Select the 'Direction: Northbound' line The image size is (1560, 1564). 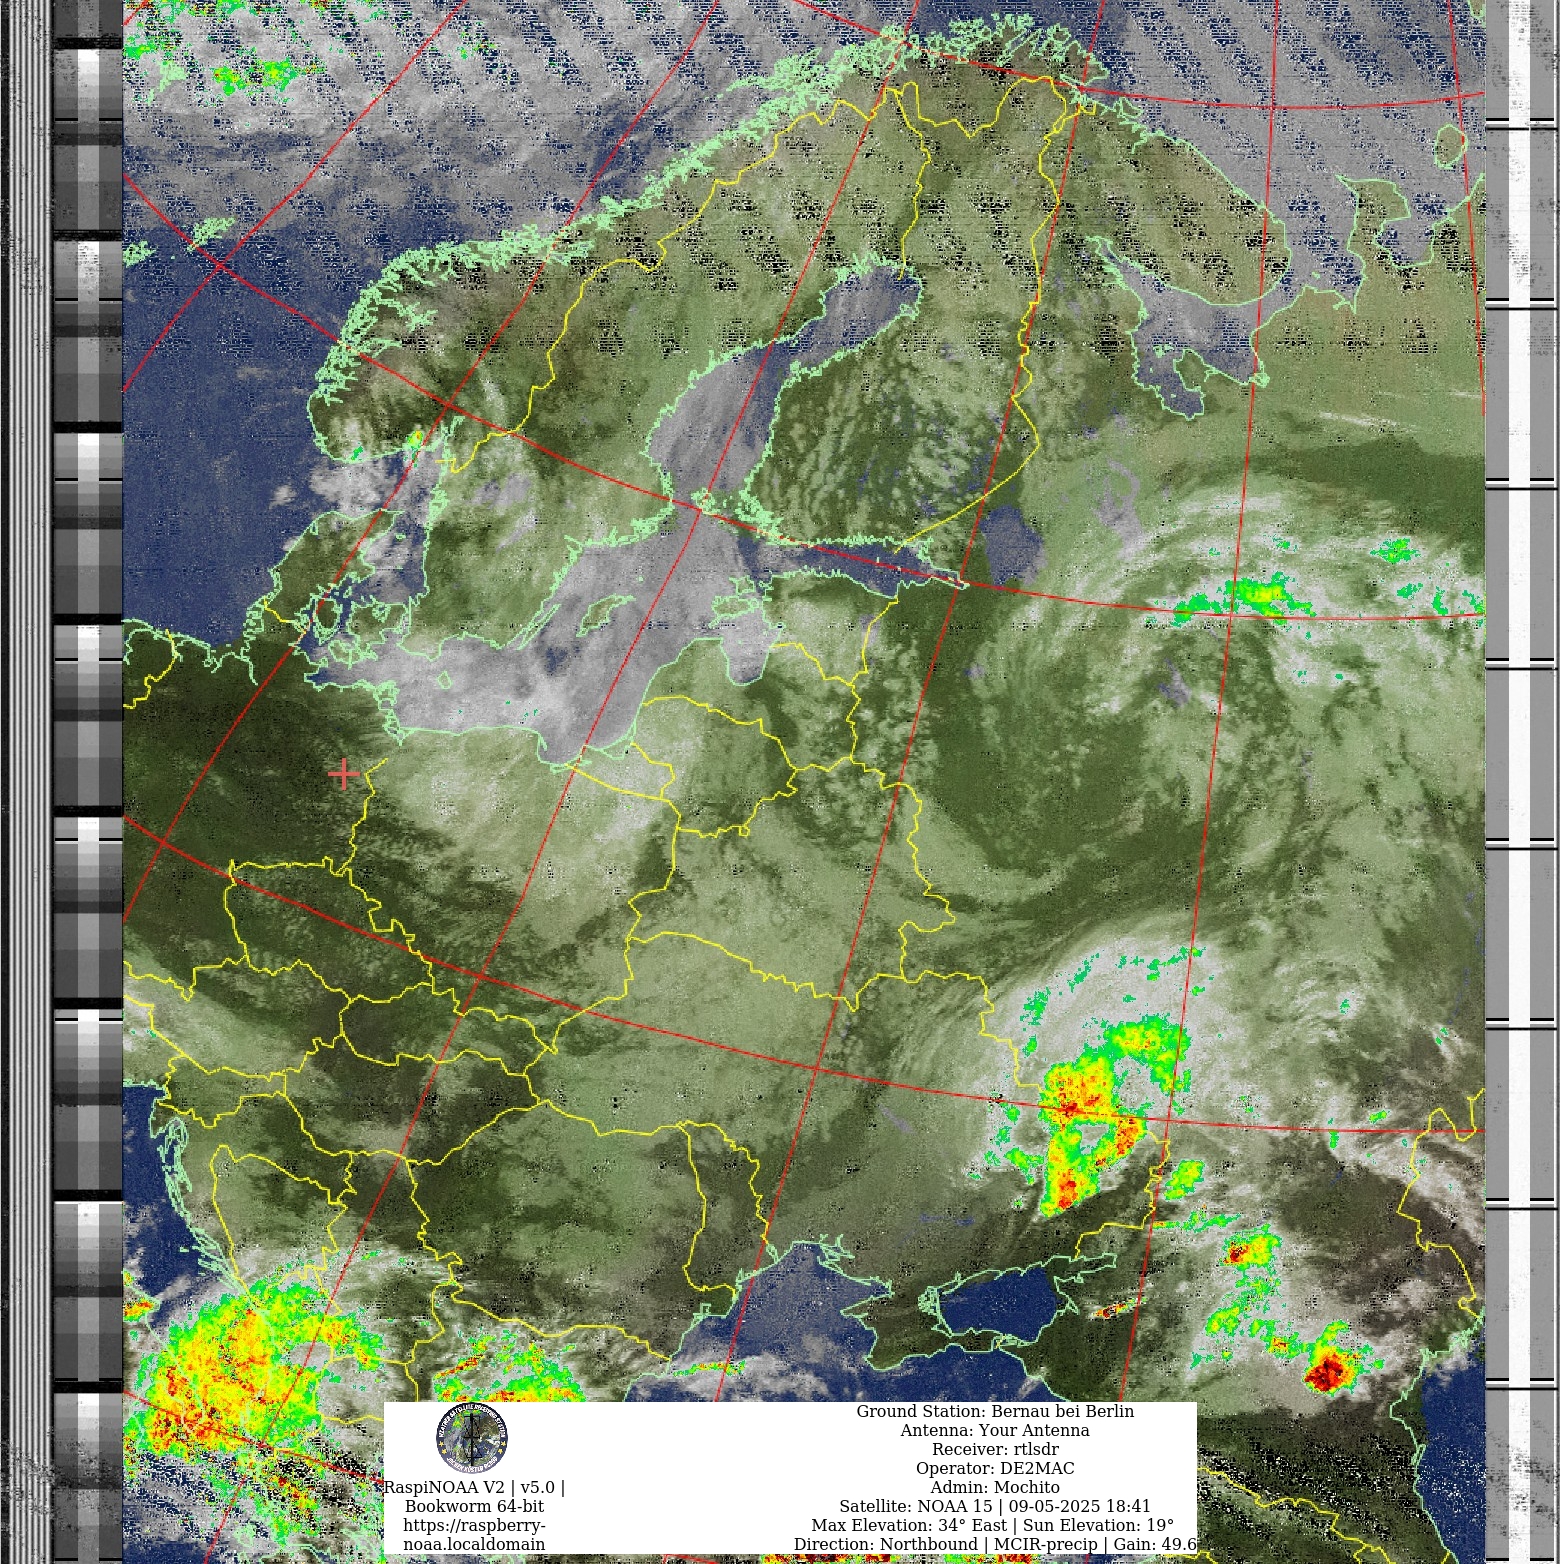coord(995,1544)
